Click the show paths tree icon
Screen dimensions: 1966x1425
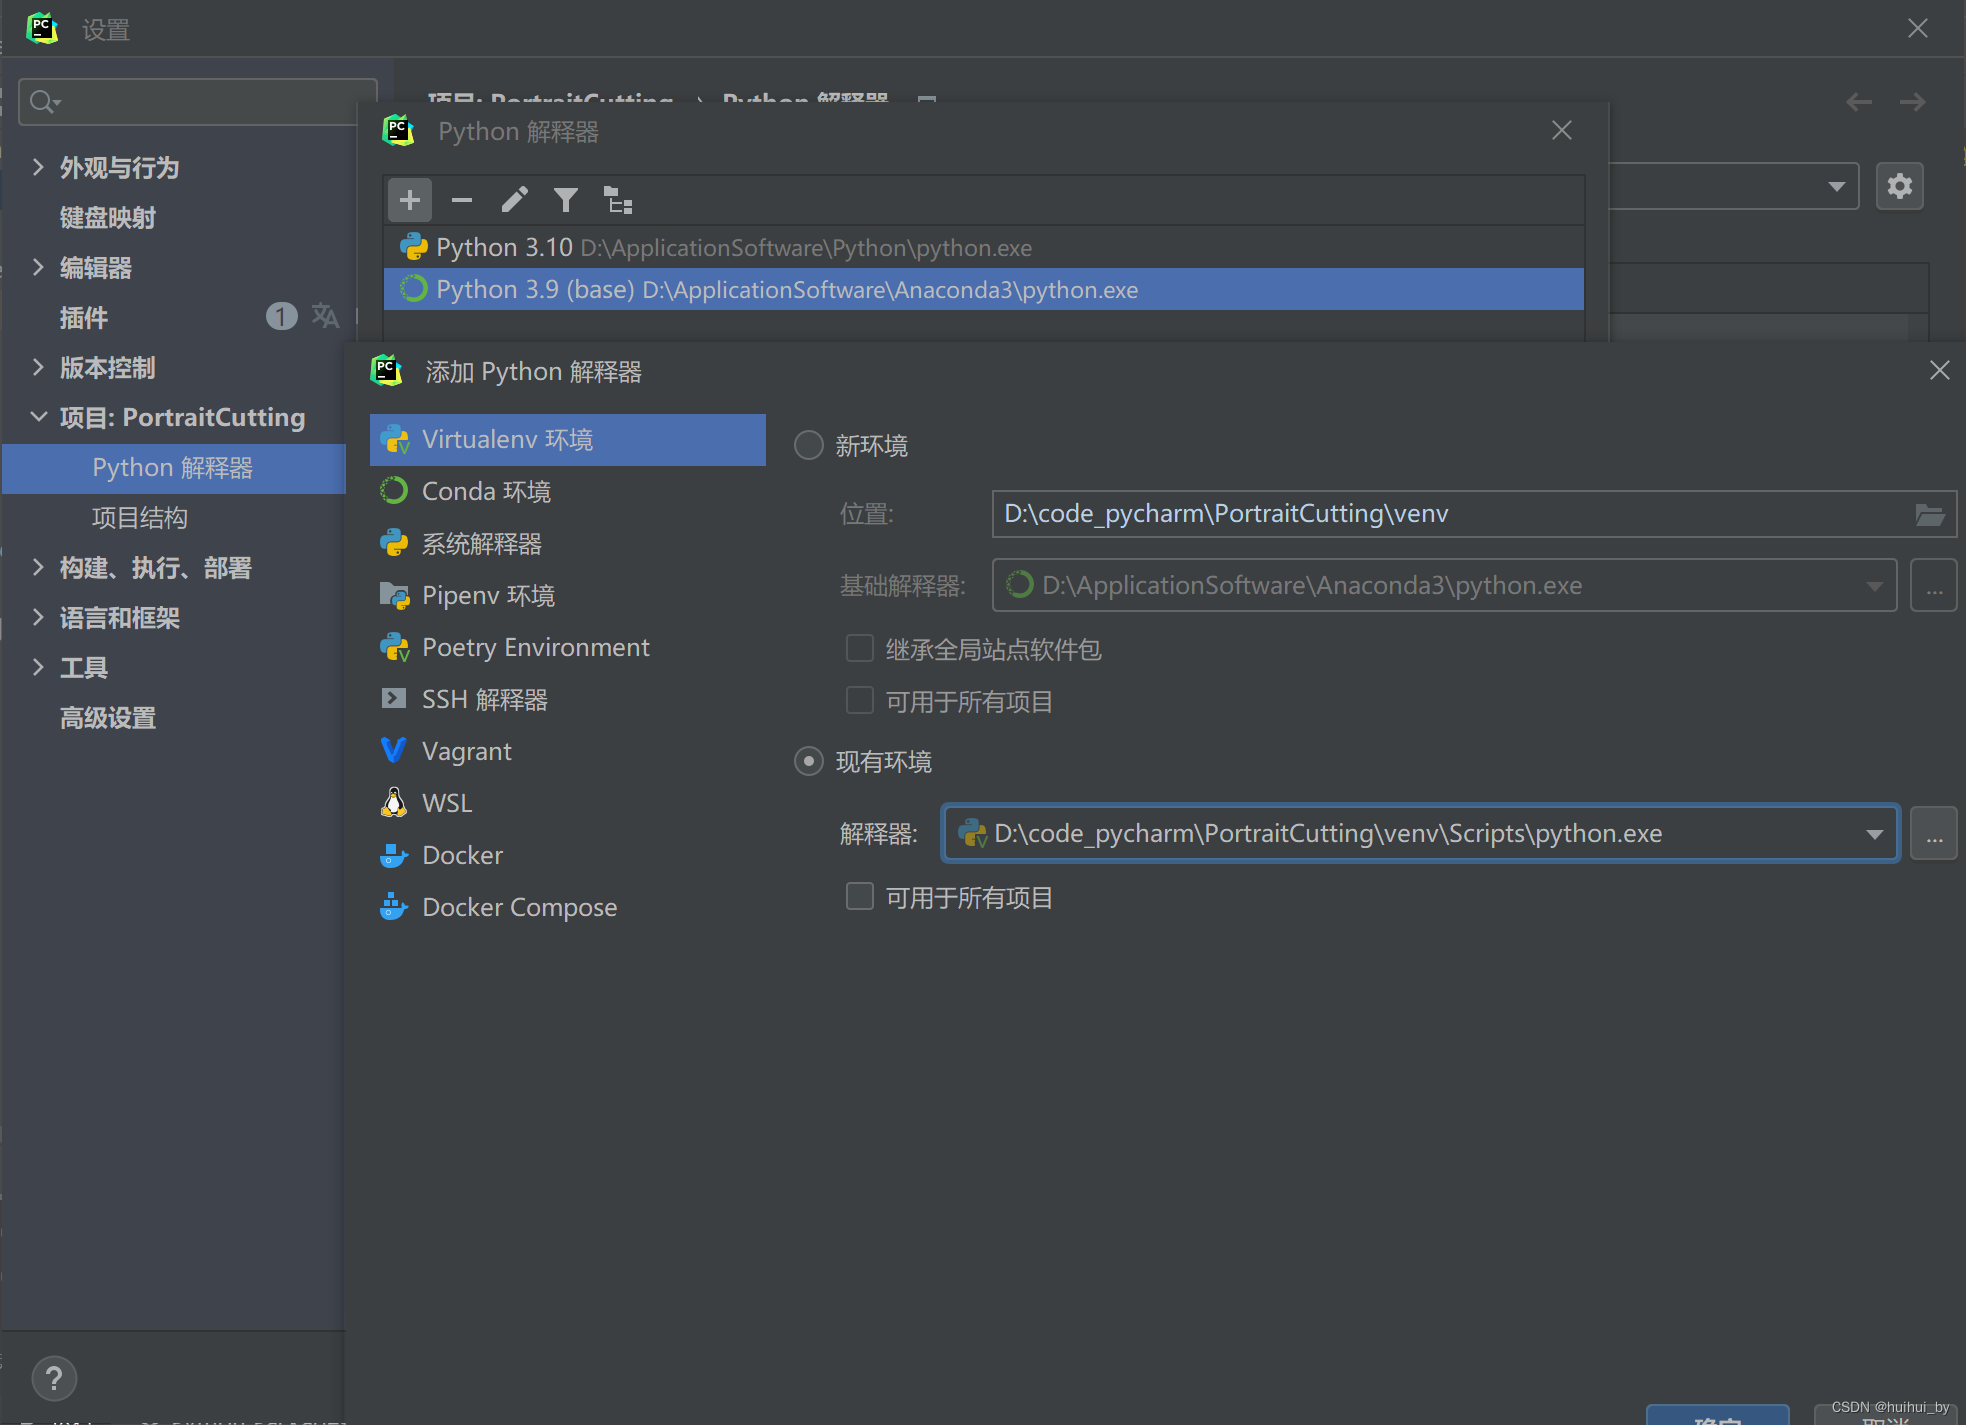(x=618, y=201)
